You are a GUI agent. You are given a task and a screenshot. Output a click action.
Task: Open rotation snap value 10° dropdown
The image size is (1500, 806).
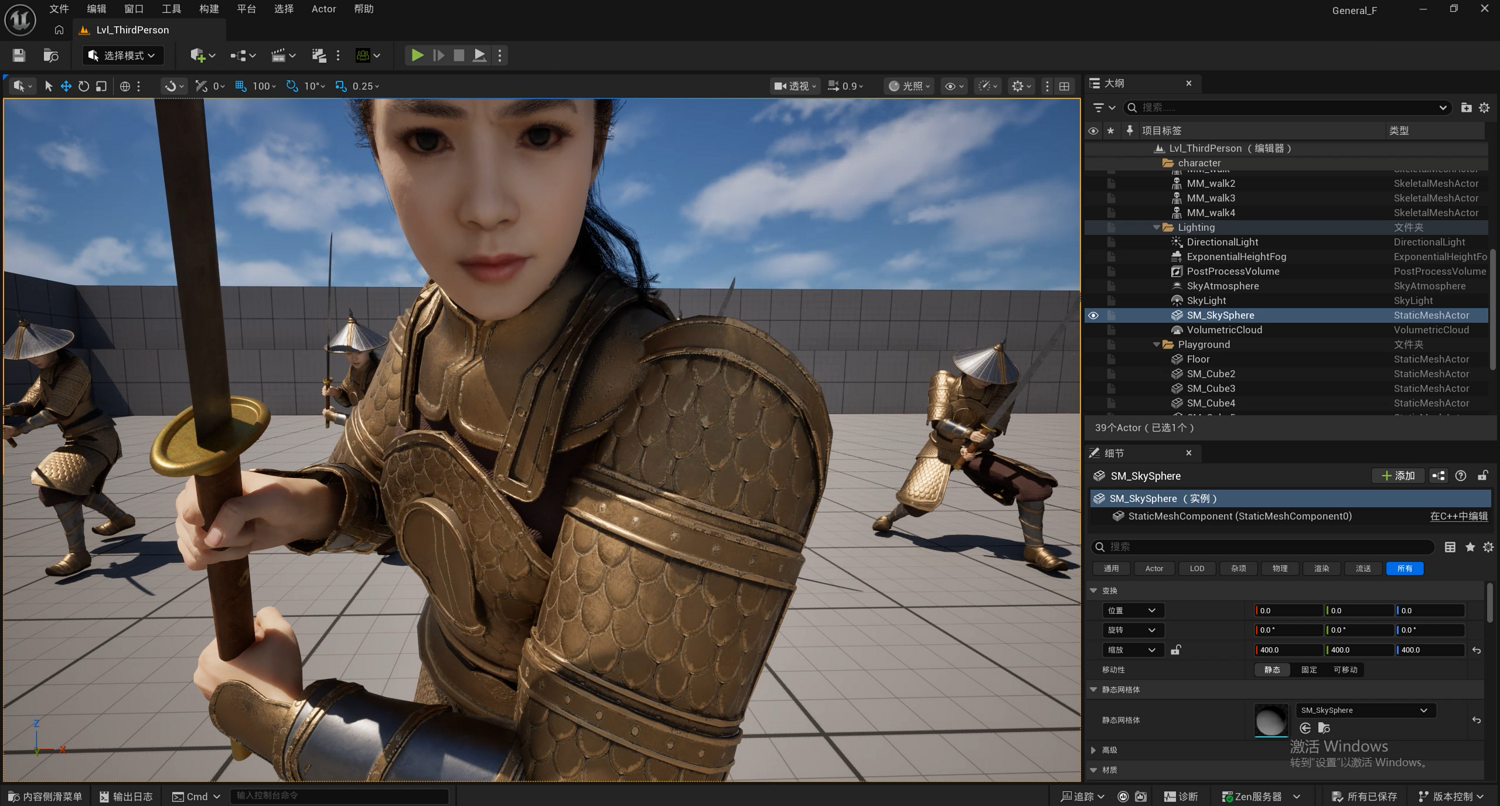315,86
